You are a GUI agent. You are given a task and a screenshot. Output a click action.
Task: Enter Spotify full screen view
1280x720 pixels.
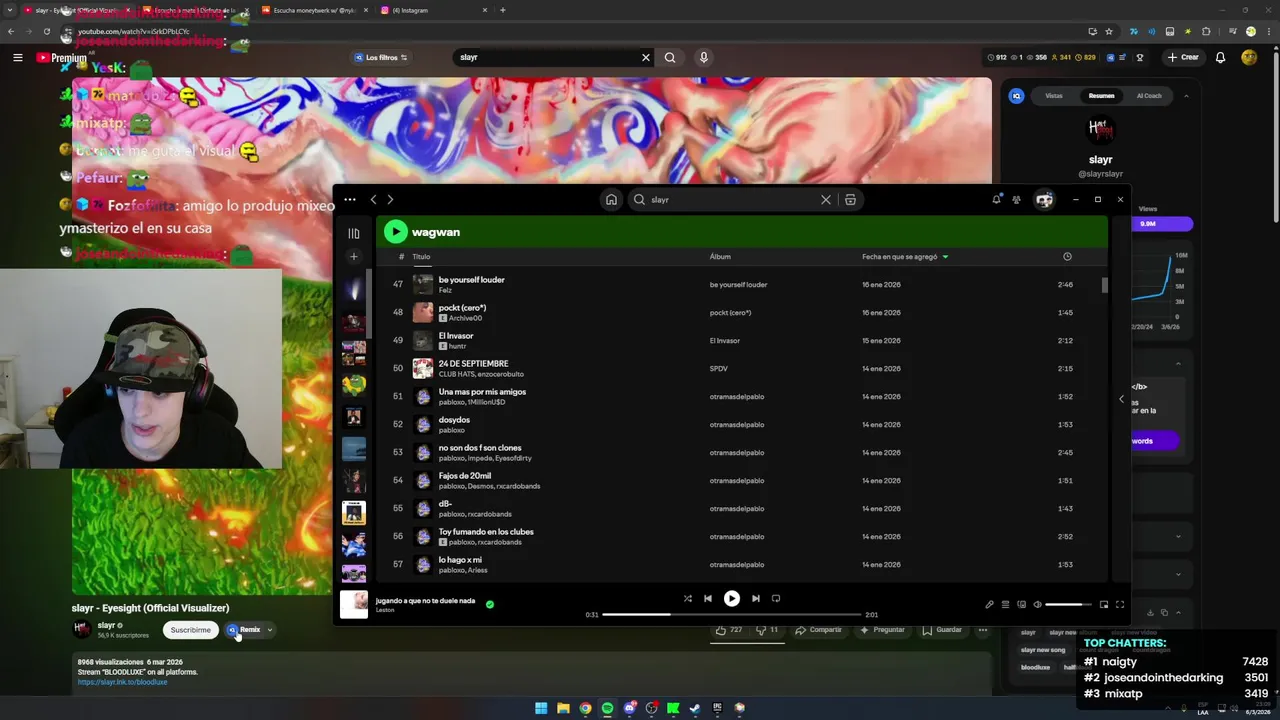pos(1120,604)
